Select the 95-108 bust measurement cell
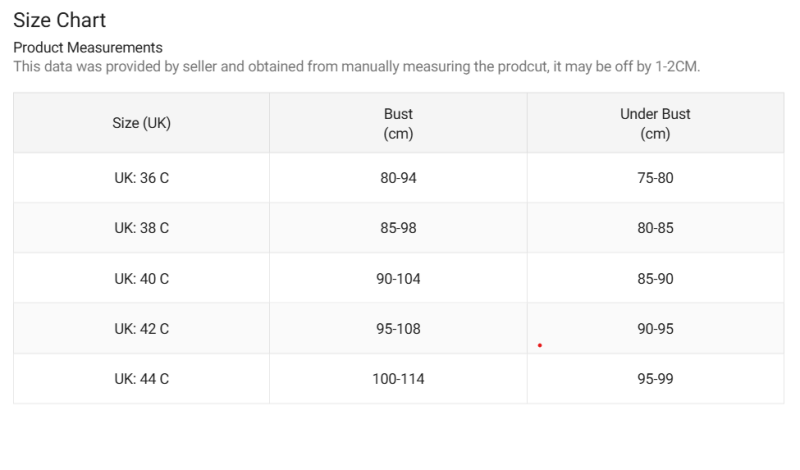Viewport: 800px width, 470px height. (x=398, y=328)
